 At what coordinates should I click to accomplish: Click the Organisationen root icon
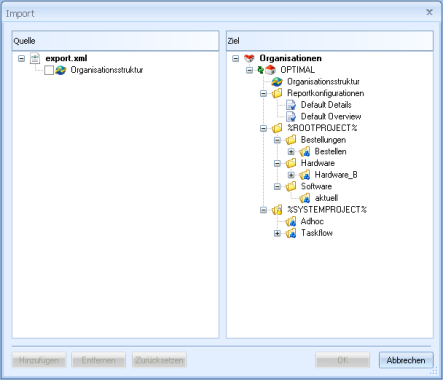249,58
